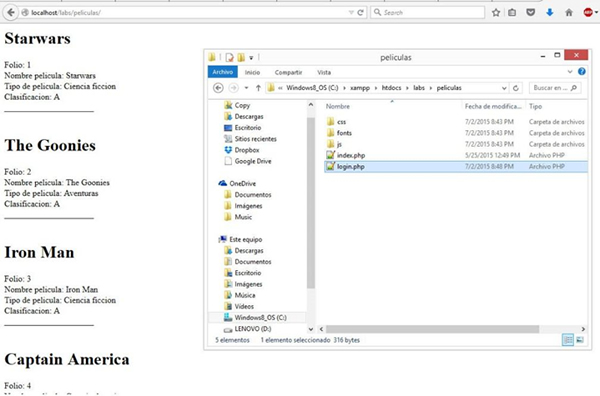600x396 pixels.
Task: Click New folder icon in title bar
Action: [x=241, y=57]
